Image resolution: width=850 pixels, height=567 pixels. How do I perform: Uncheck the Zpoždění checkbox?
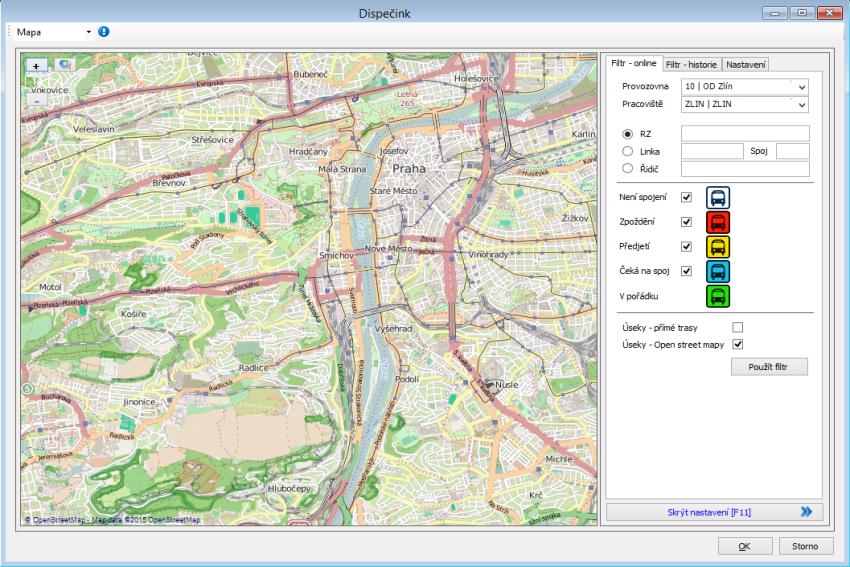[x=687, y=222]
